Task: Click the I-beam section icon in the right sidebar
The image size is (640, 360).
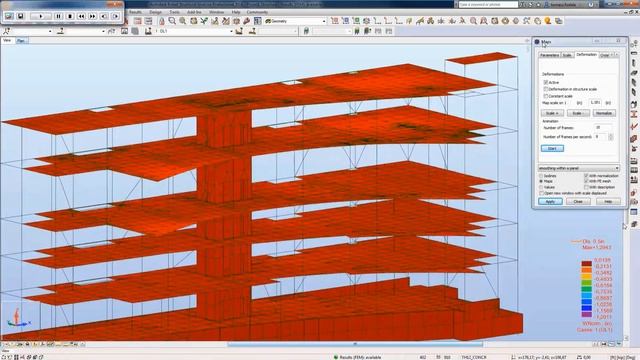Action: (x=634, y=114)
